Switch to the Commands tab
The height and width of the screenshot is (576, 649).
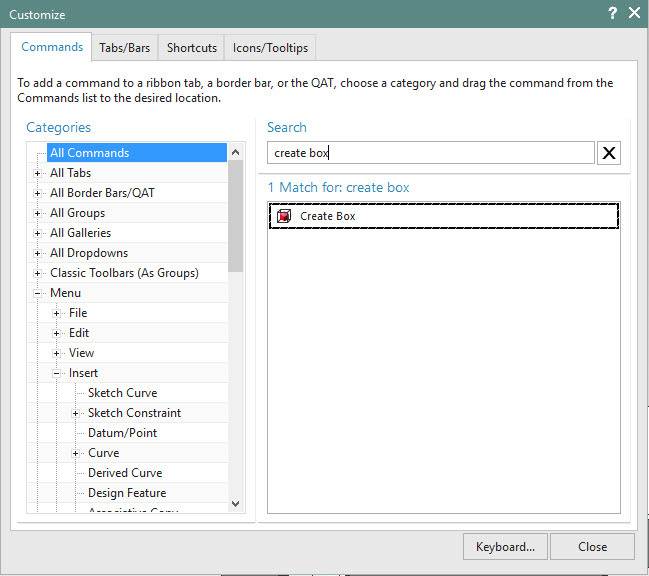(52, 47)
